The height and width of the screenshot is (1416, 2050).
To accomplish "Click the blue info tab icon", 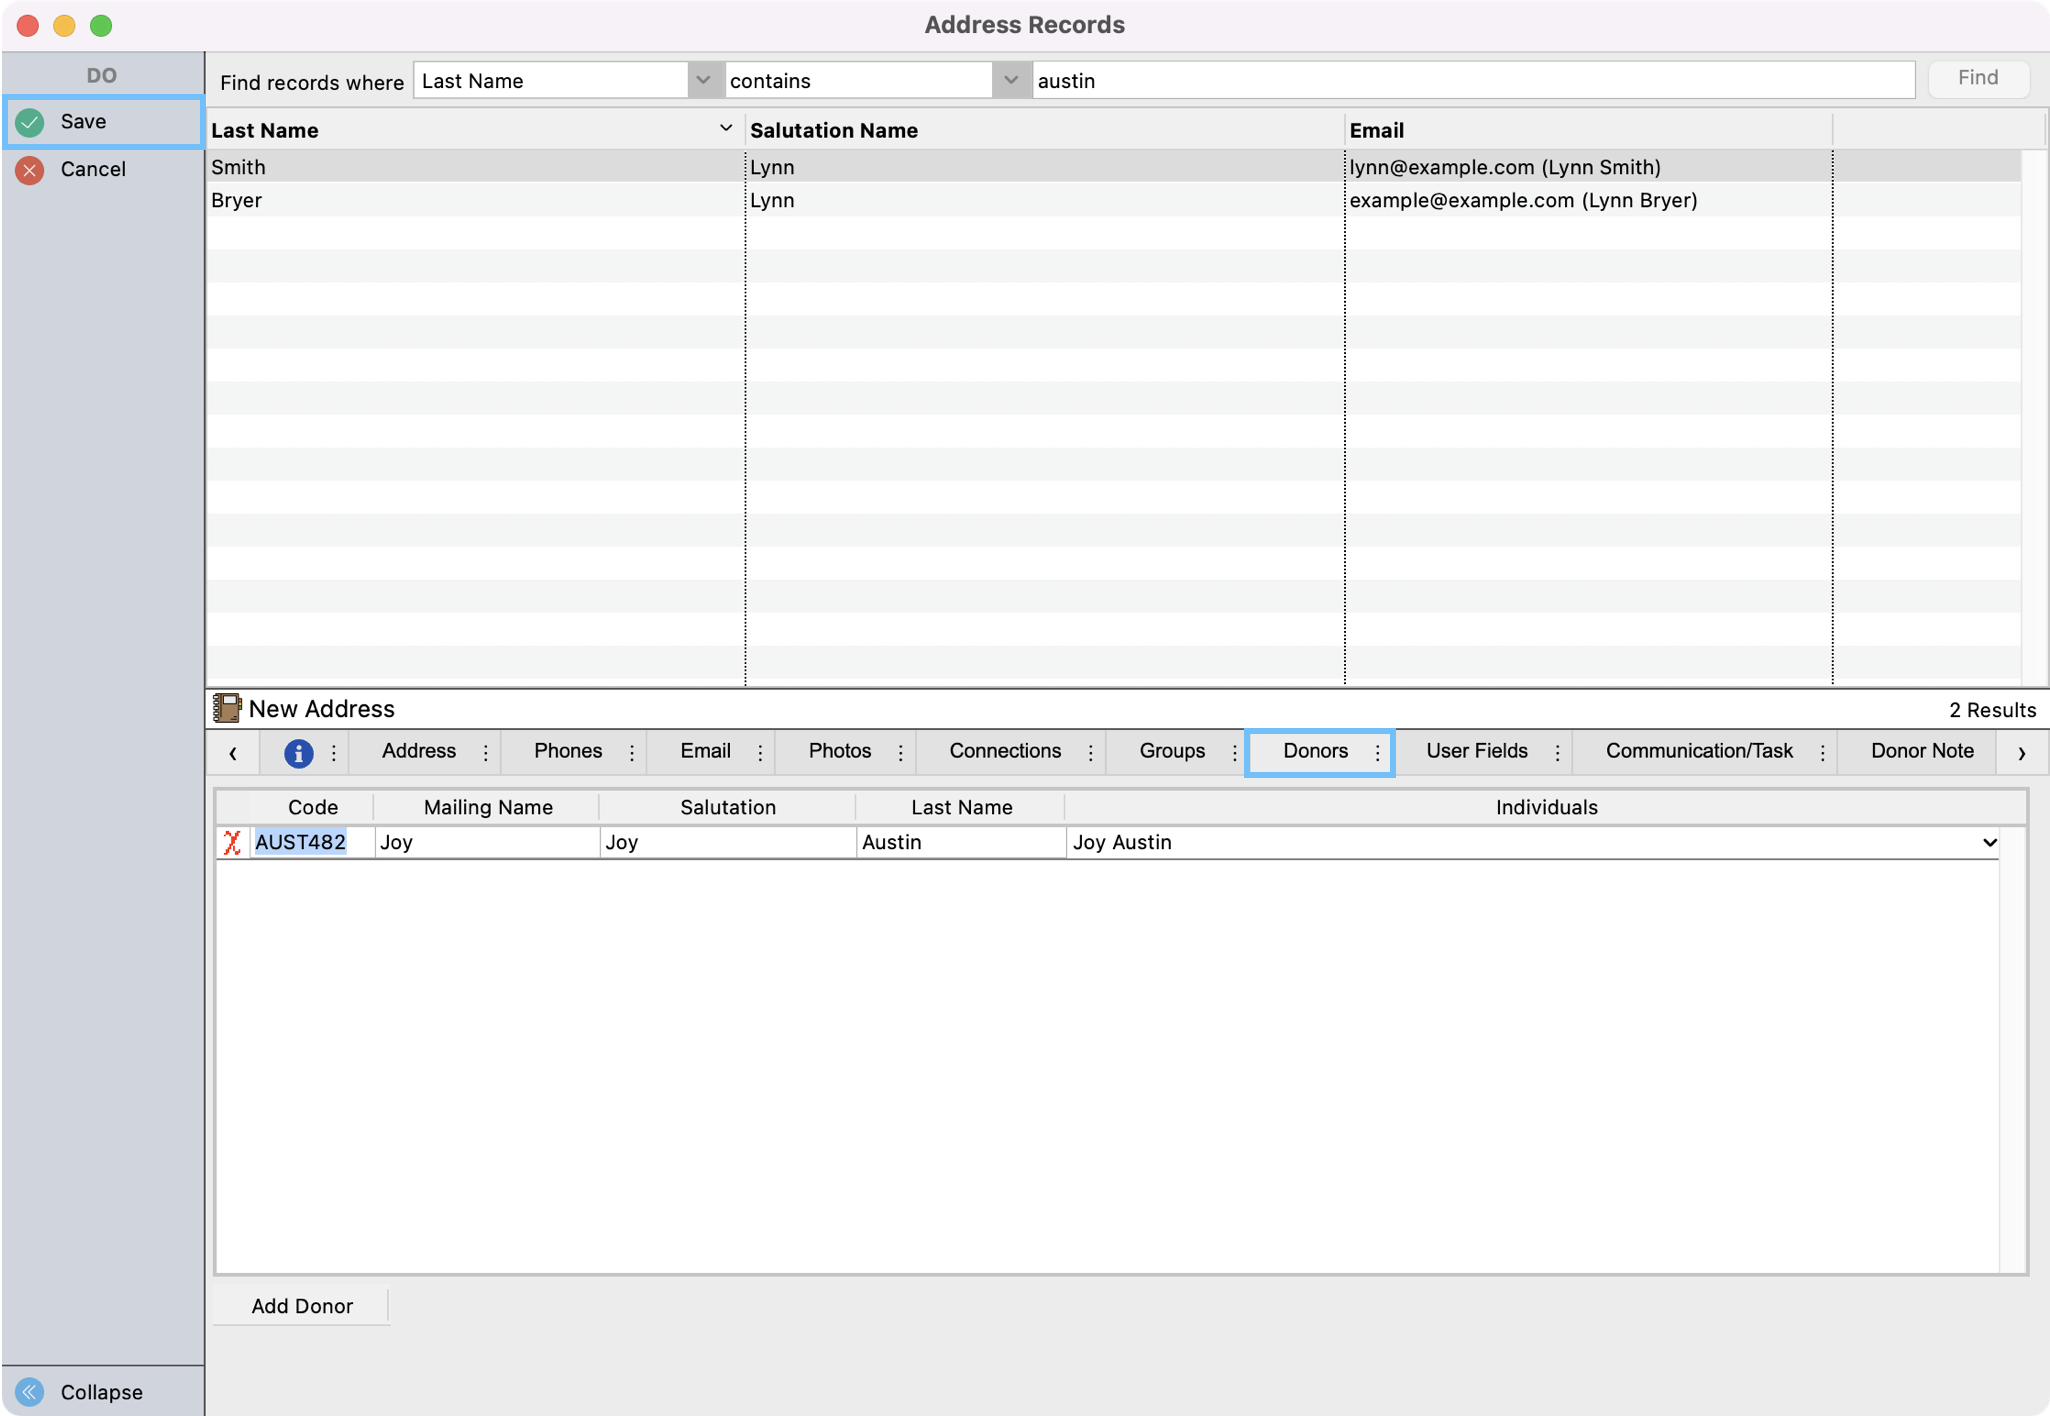I will 298,753.
